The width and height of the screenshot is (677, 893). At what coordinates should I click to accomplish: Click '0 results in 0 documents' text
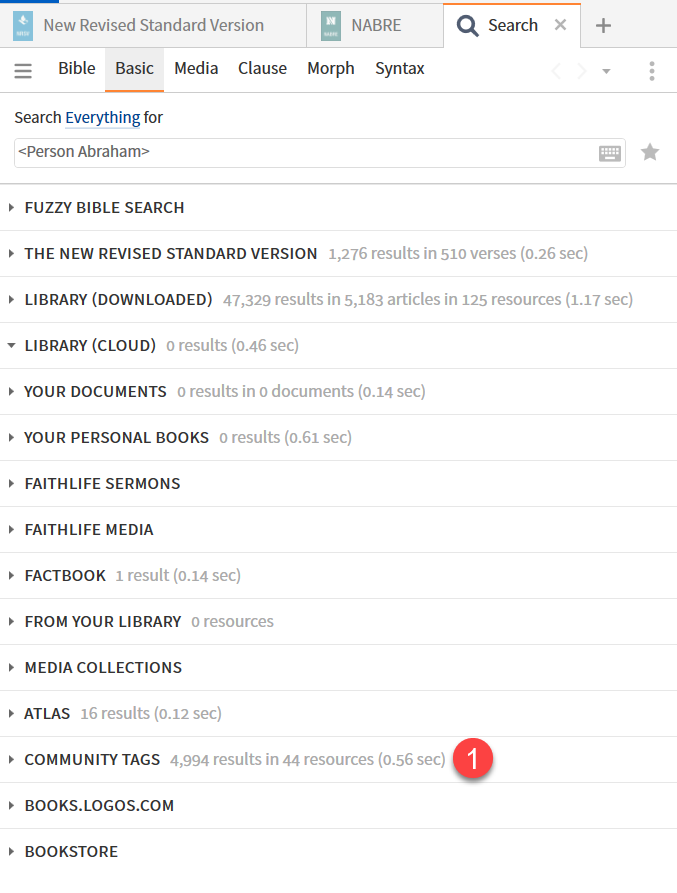(x=265, y=392)
